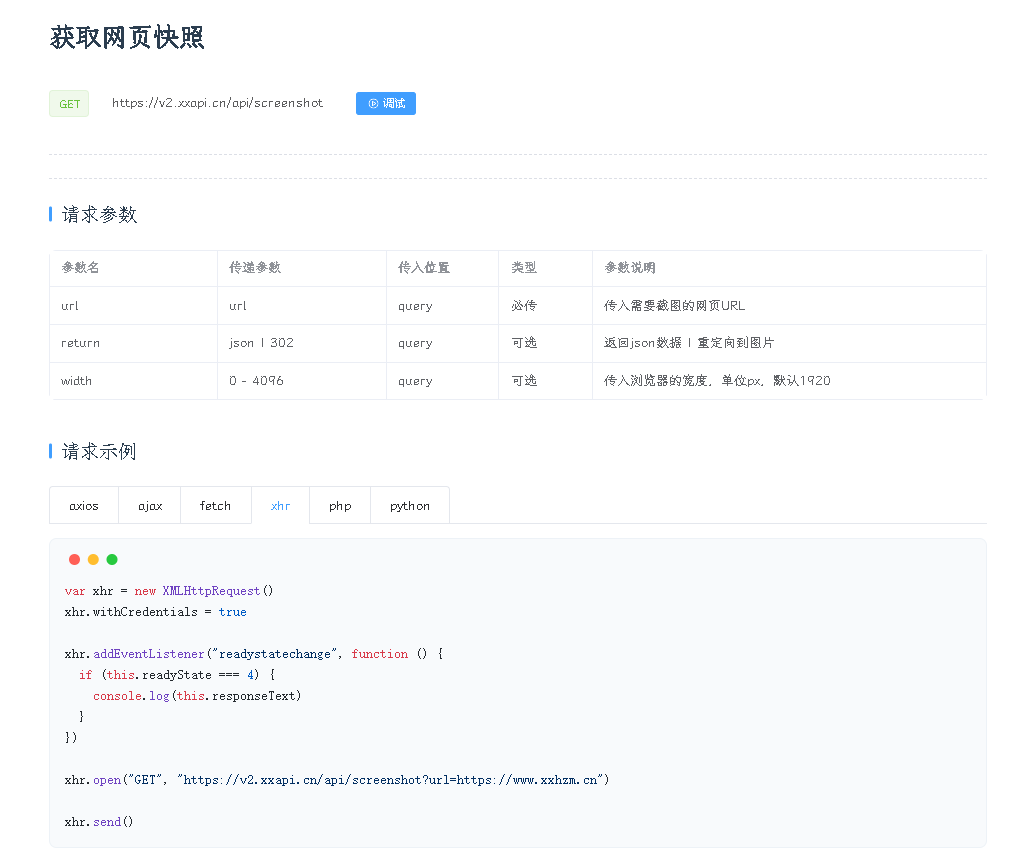
Task: Switch to the ajax example tab
Action: pyautogui.click(x=150, y=505)
